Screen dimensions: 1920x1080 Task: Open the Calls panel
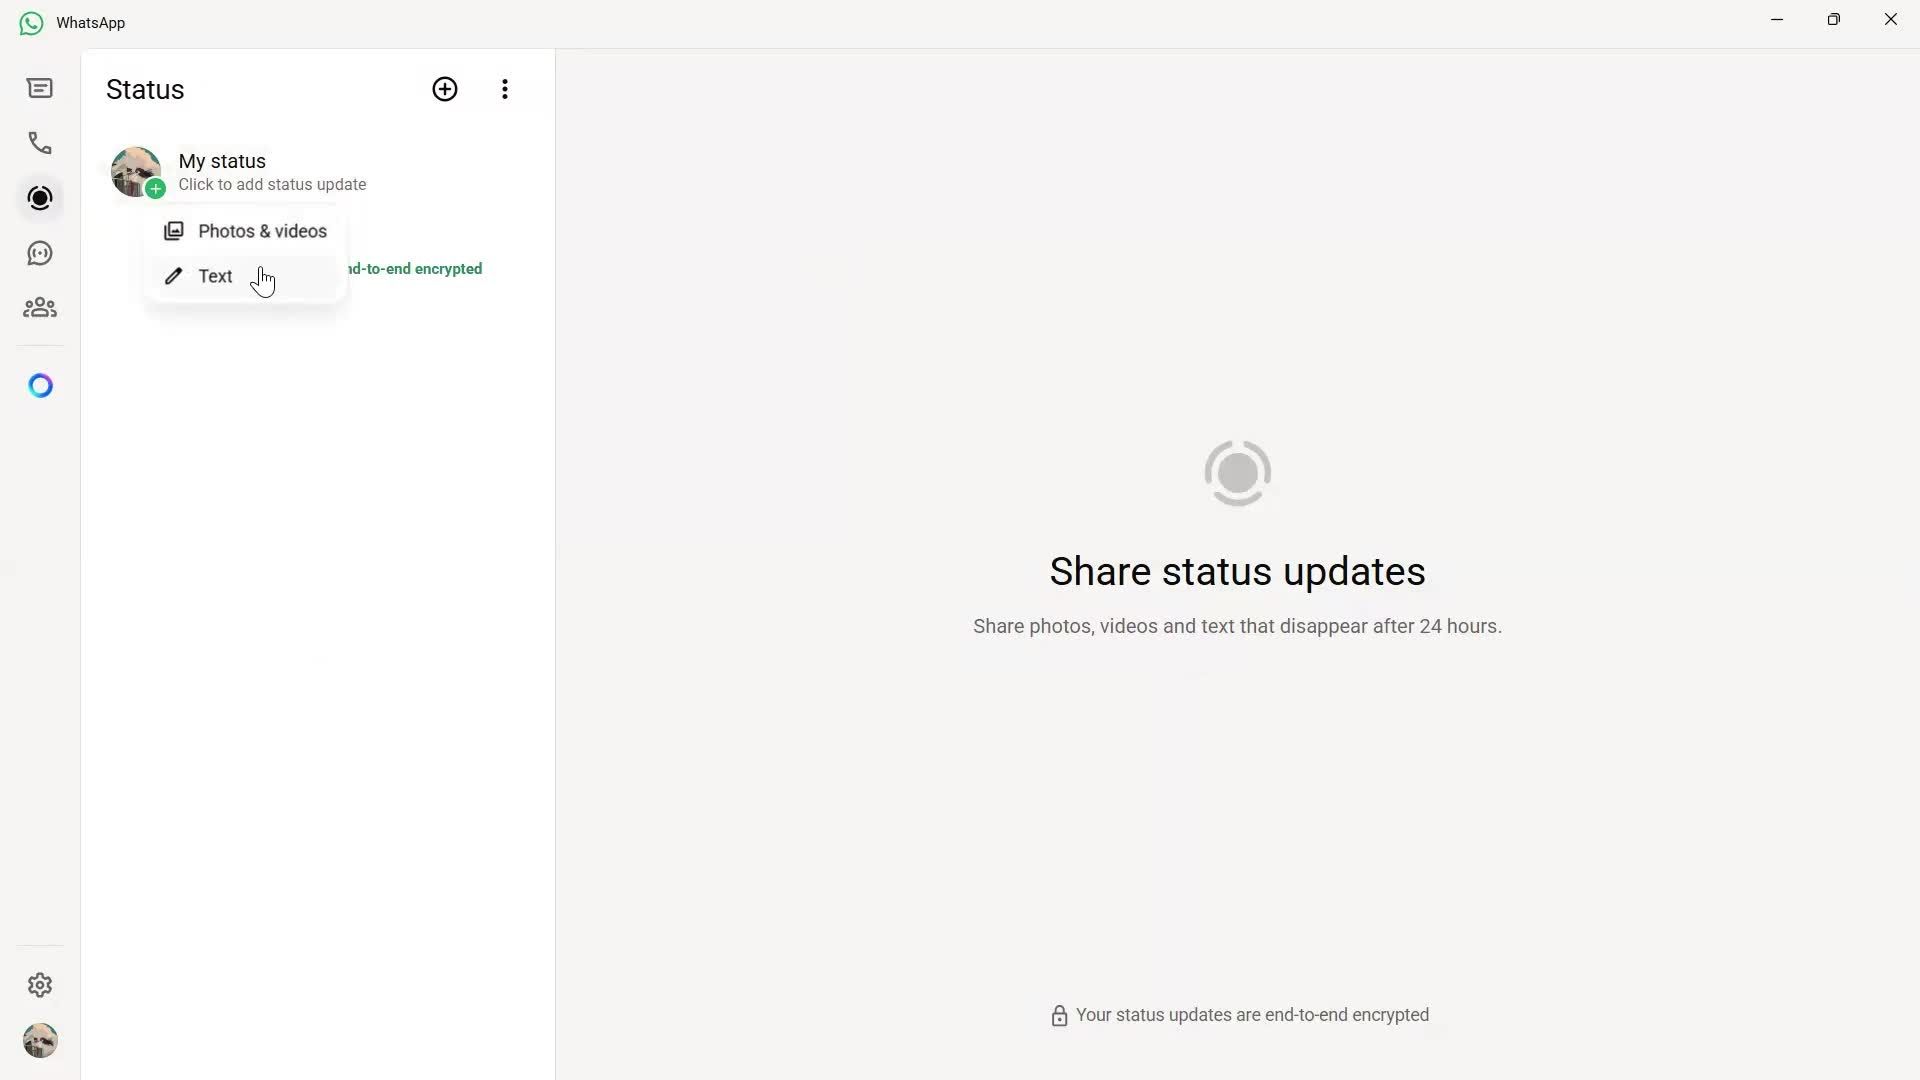point(40,143)
